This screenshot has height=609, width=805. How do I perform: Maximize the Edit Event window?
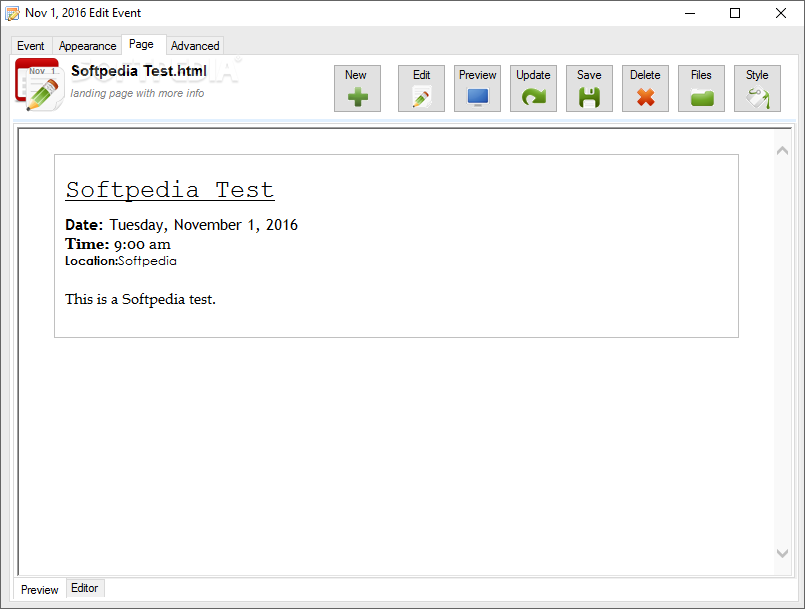click(735, 13)
